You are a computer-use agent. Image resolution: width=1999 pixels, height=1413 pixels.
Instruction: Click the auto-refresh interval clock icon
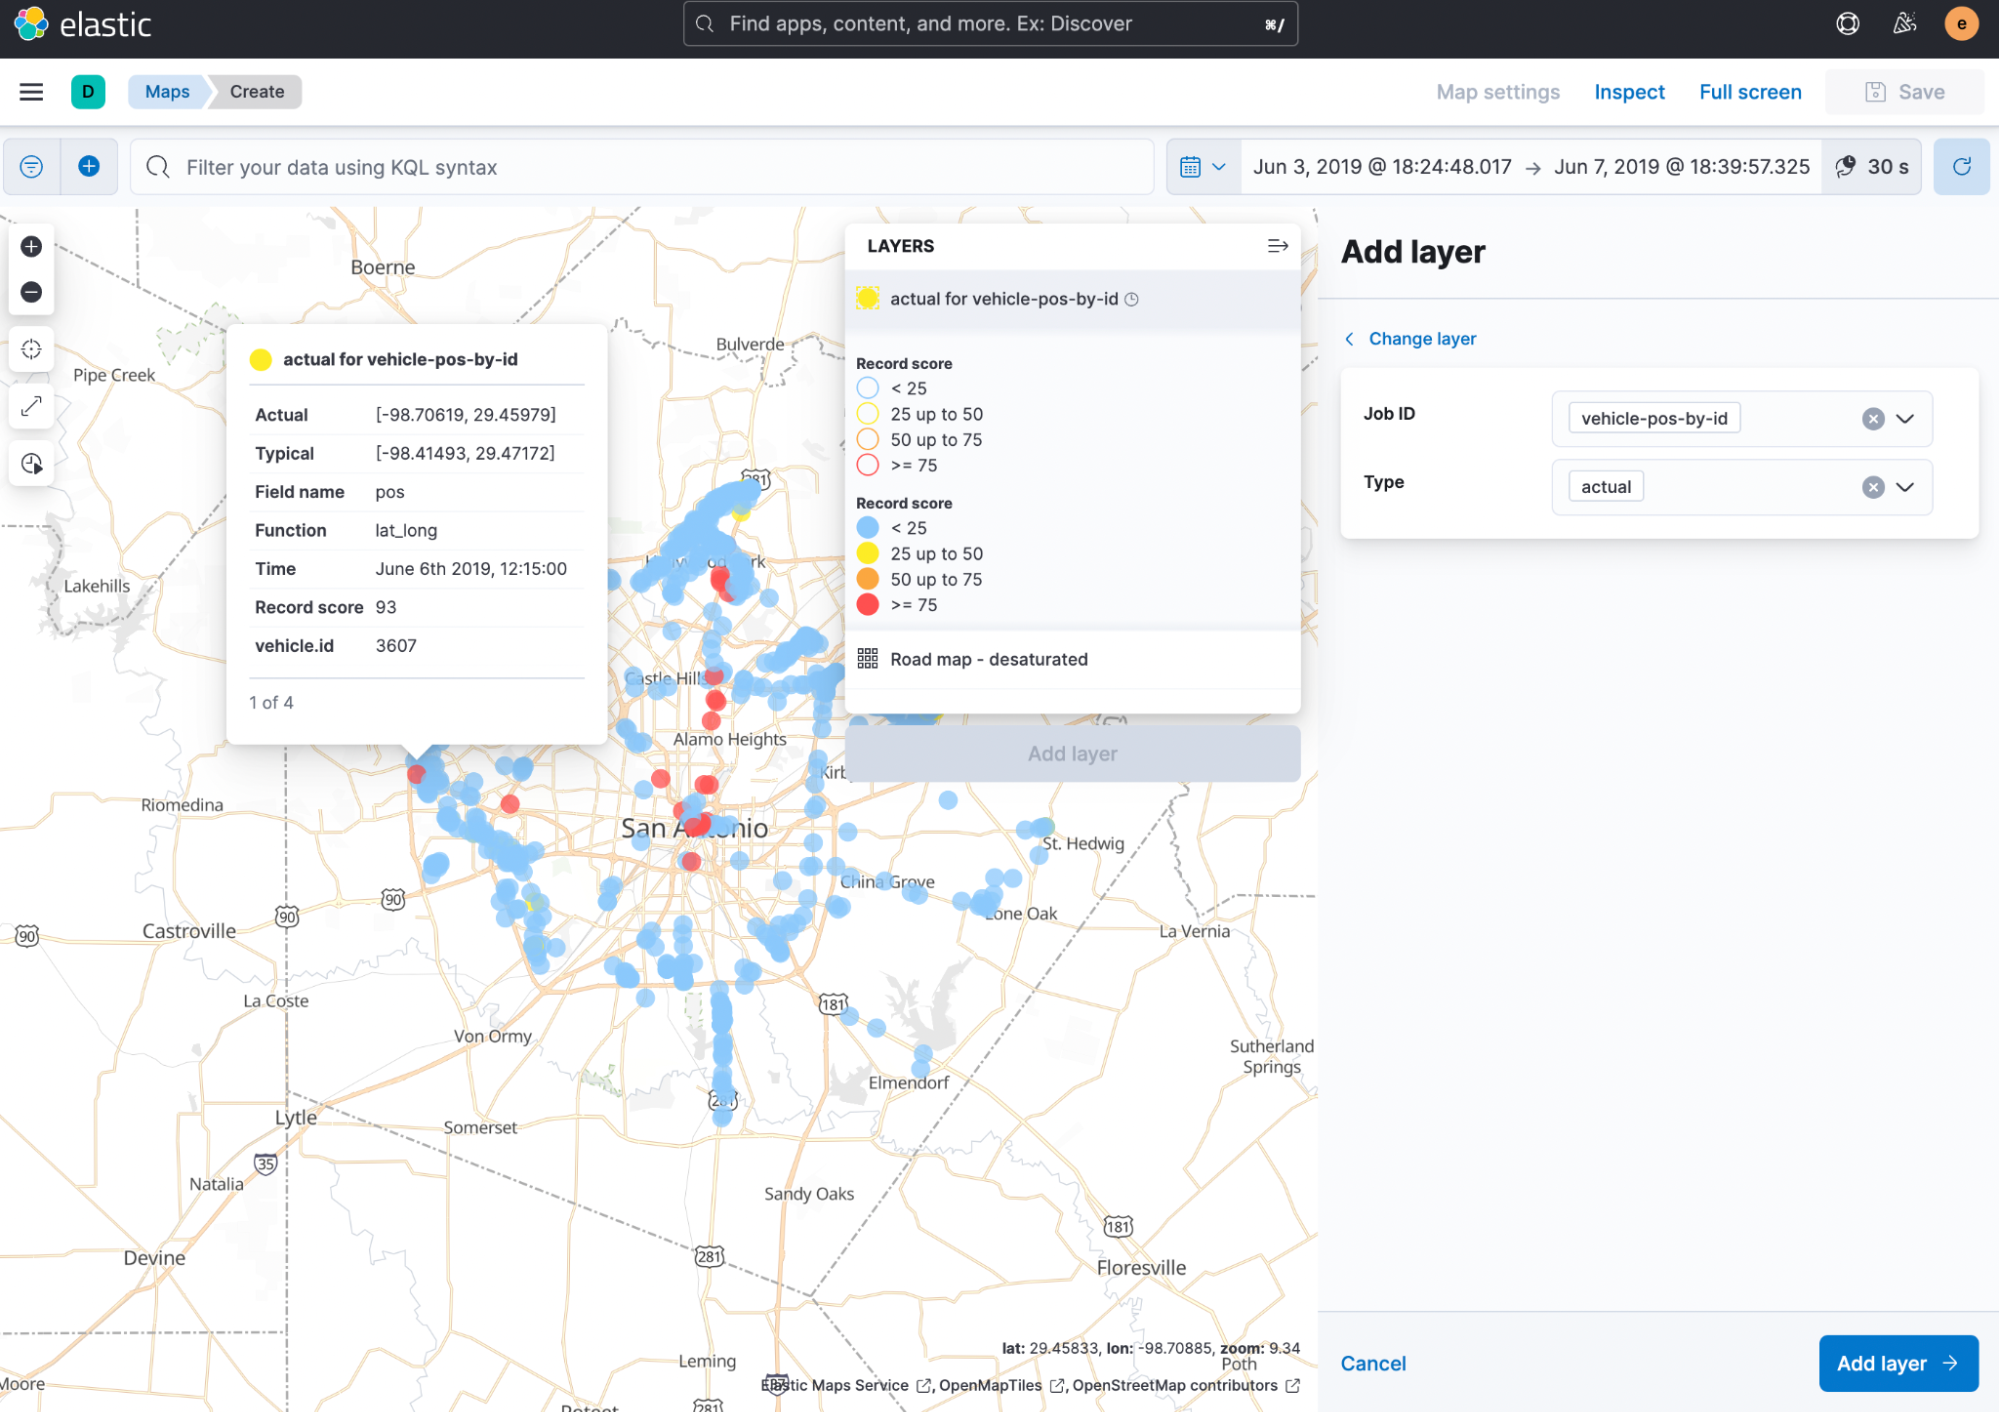1848,165
